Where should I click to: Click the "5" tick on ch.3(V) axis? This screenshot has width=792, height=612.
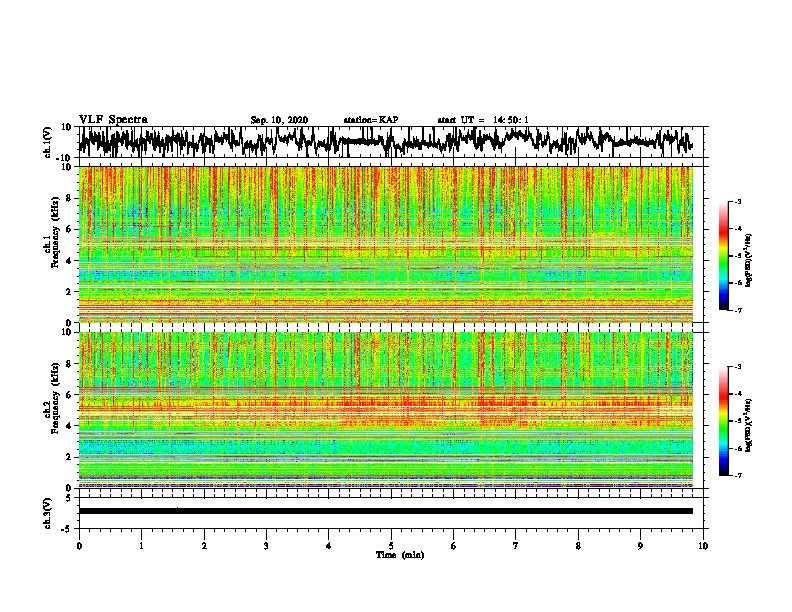pos(70,498)
